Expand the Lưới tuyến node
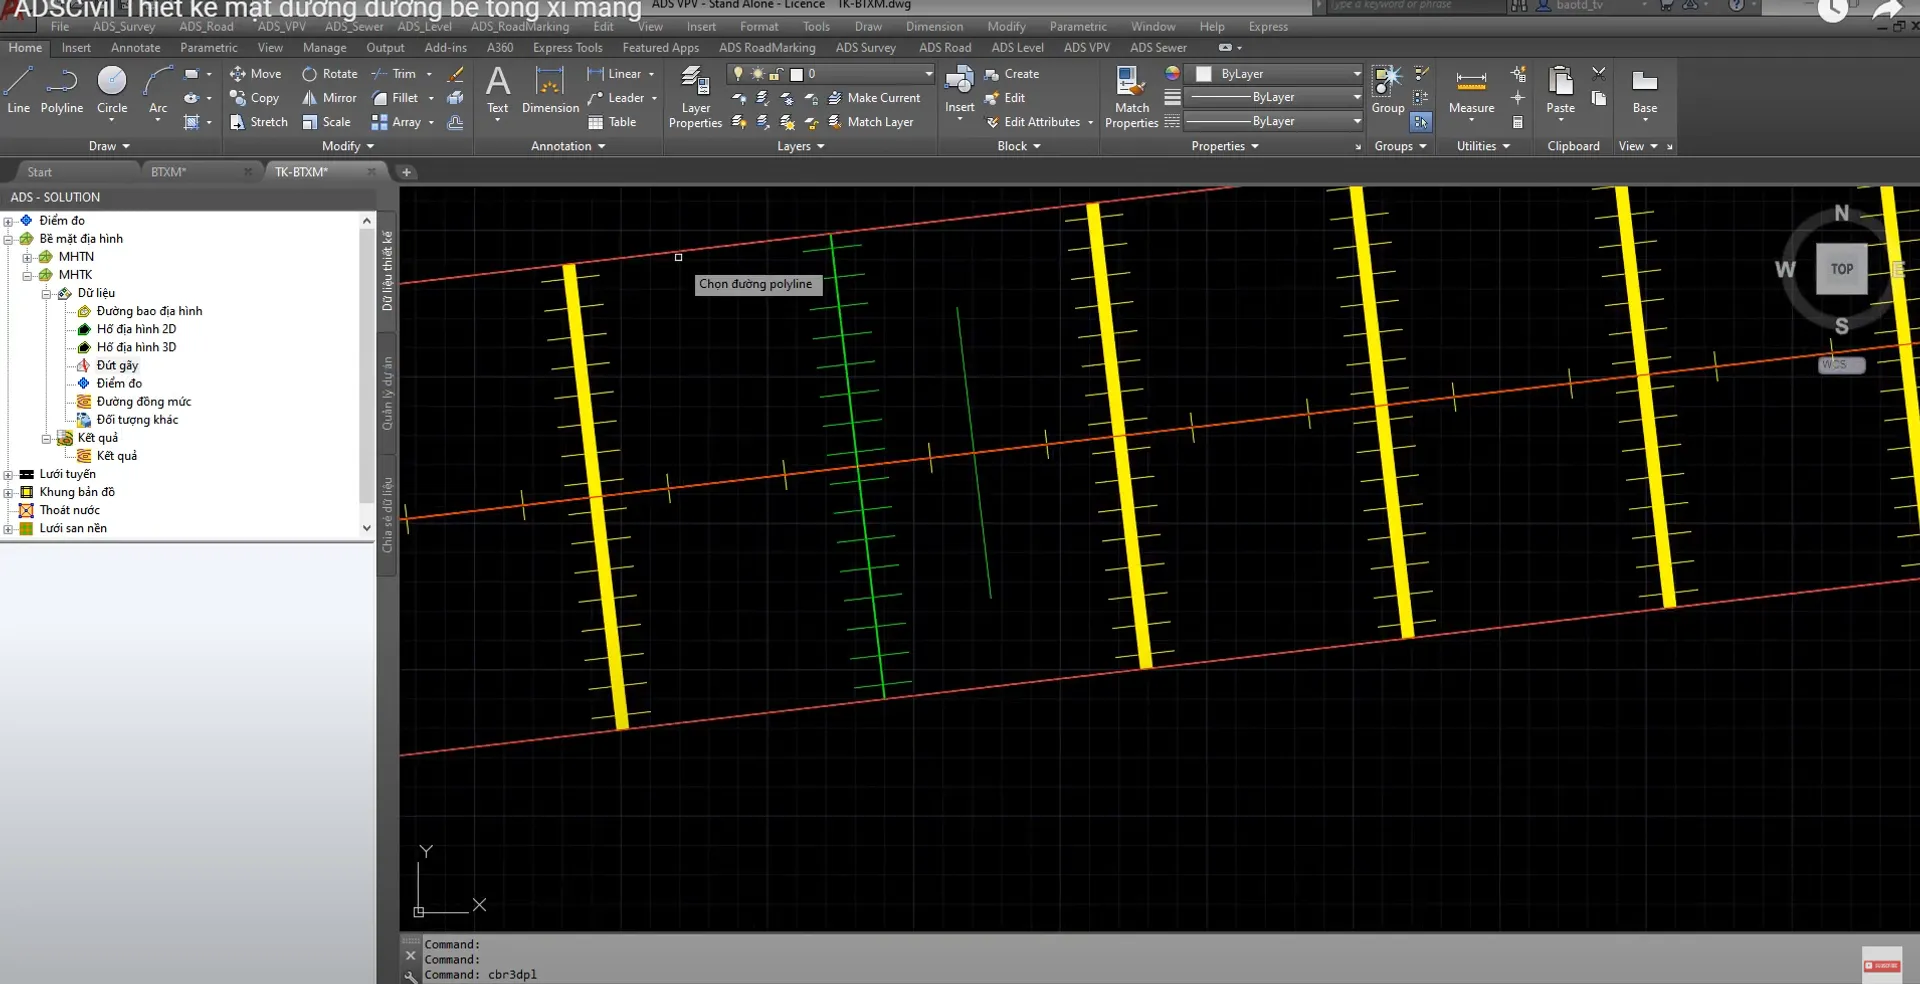1920x984 pixels. tap(9, 475)
